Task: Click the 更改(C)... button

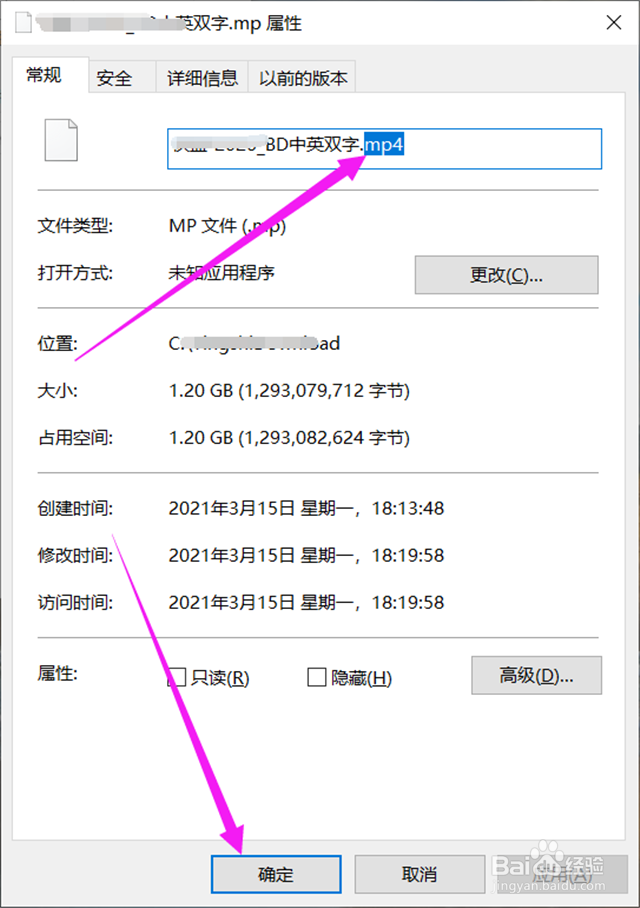Action: [506, 275]
